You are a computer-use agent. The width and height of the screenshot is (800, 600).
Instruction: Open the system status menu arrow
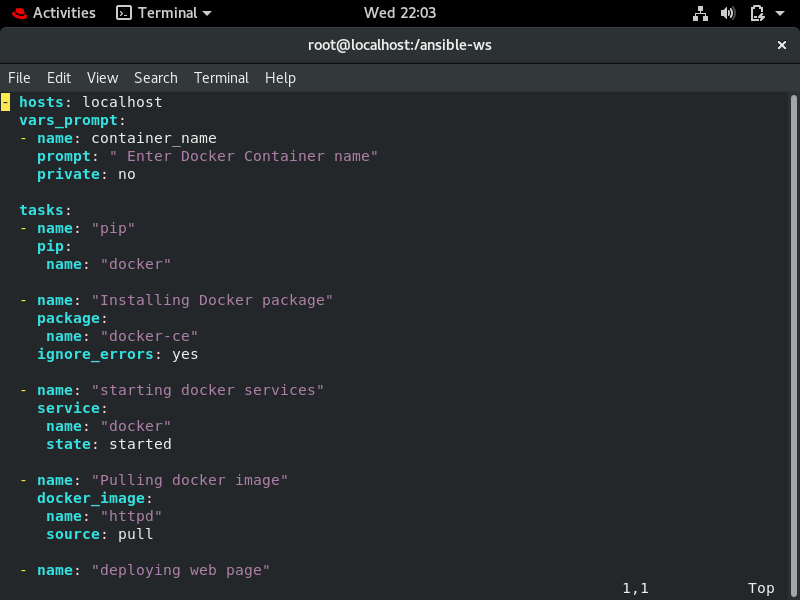click(778, 13)
